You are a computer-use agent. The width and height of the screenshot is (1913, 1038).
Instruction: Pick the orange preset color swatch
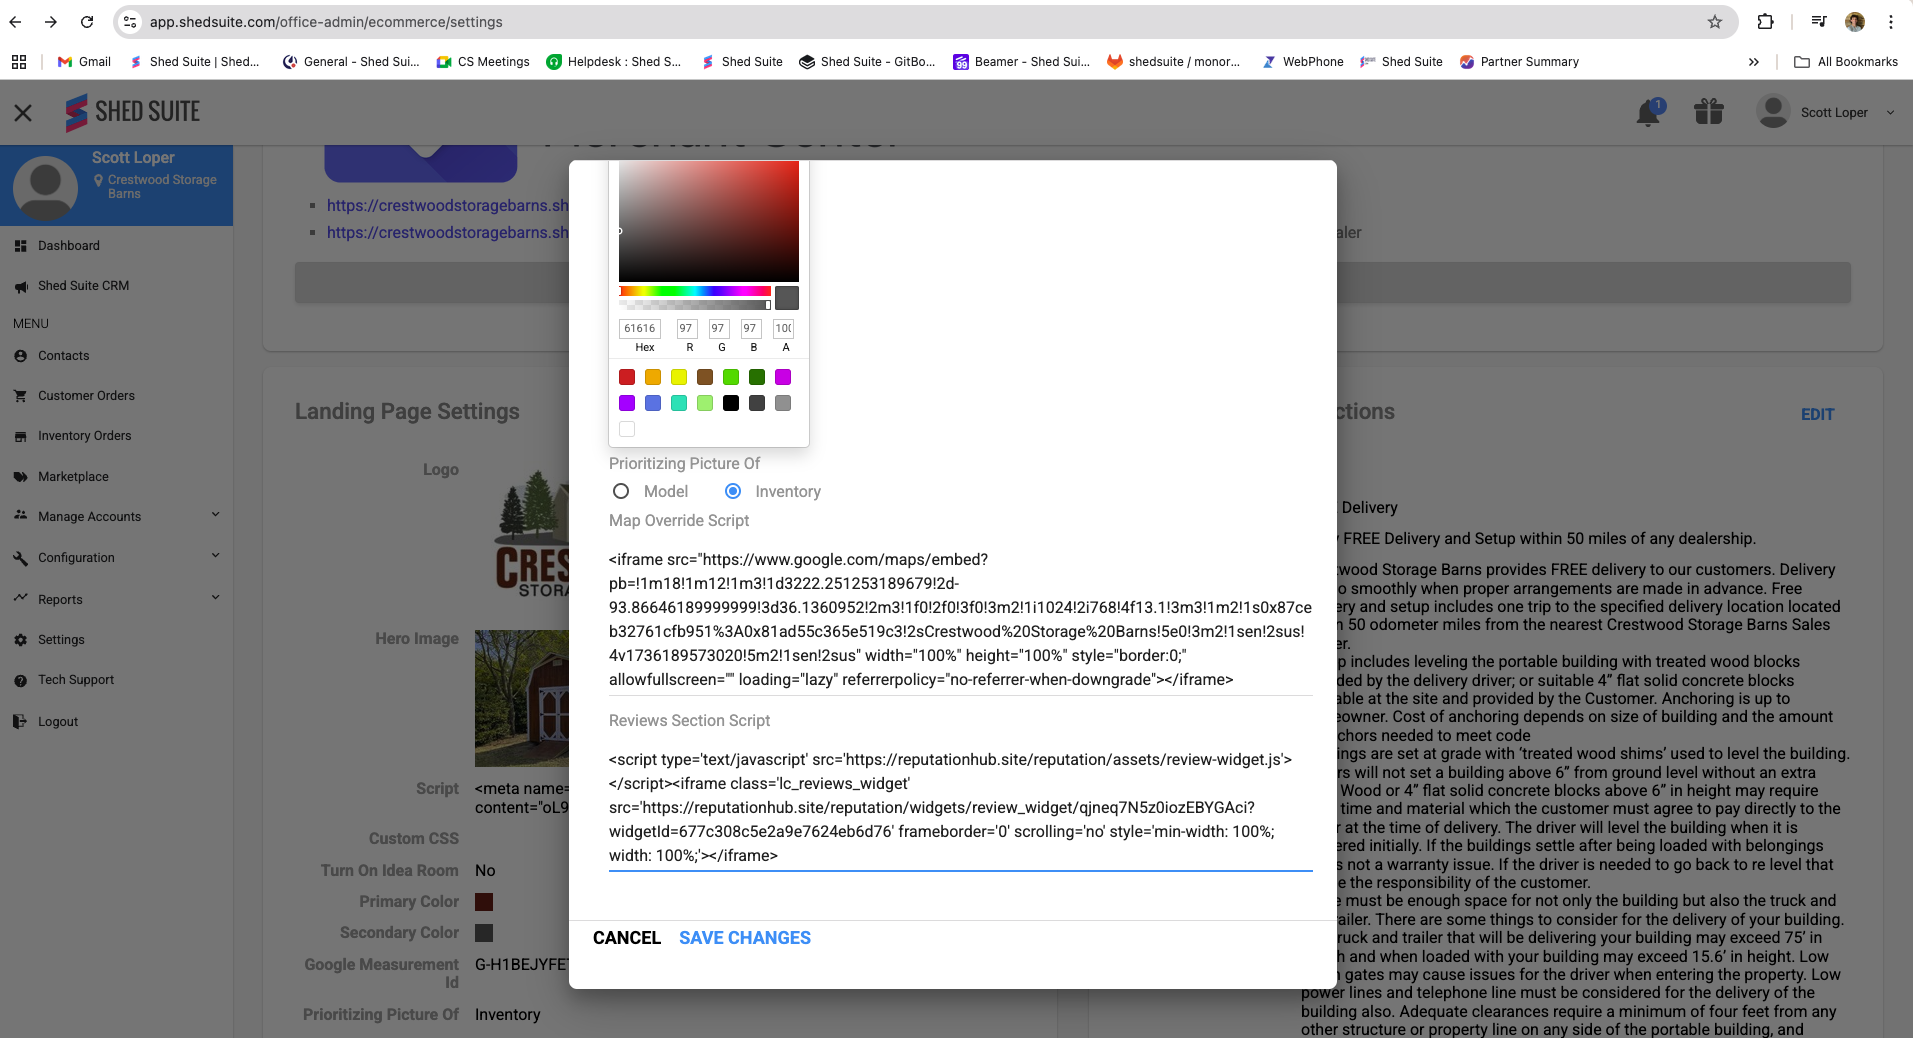click(x=653, y=377)
